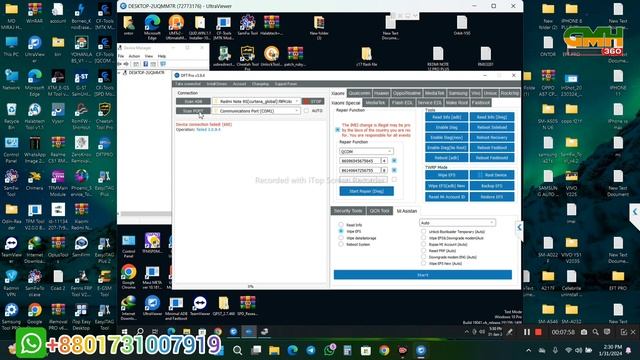The width and height of the screenshot is (640, 360).
Task: Toggle the checkbox beside the second IMEI field
Action: click(394, 170)
